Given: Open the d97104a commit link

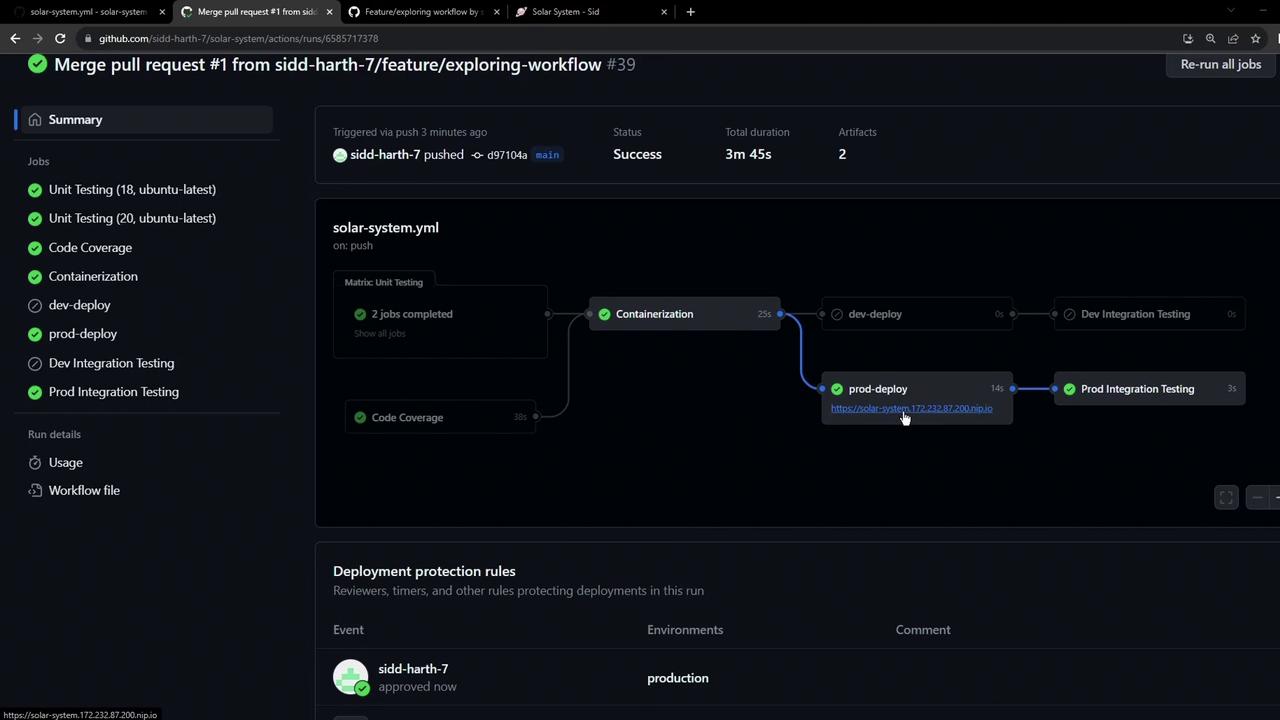Looking at the screenshot, I should 506,155.
